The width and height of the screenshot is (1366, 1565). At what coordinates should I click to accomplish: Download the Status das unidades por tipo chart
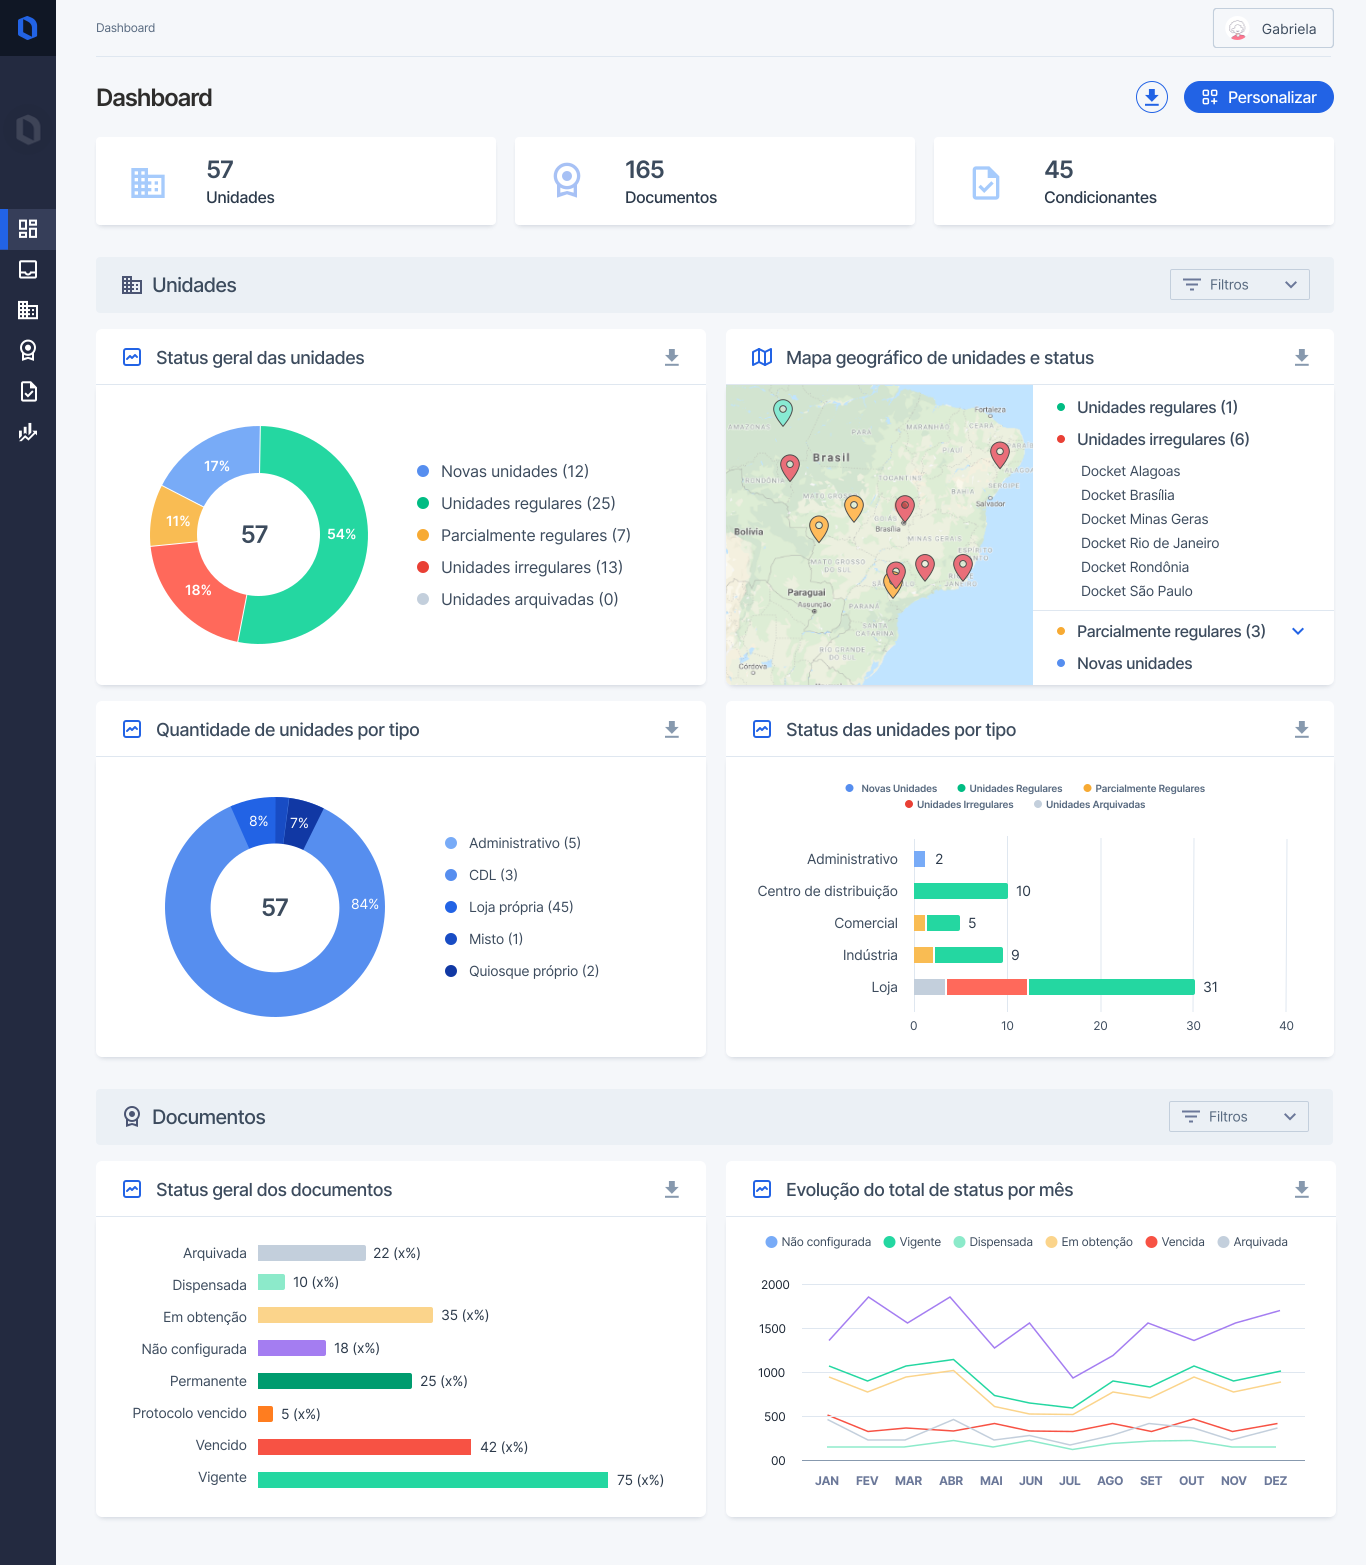[1302, 729]
